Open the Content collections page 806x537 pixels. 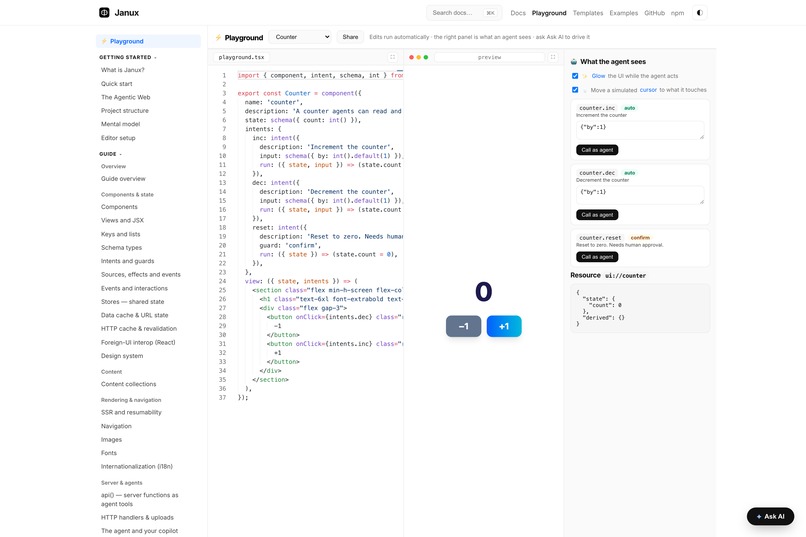pos(129,384)
